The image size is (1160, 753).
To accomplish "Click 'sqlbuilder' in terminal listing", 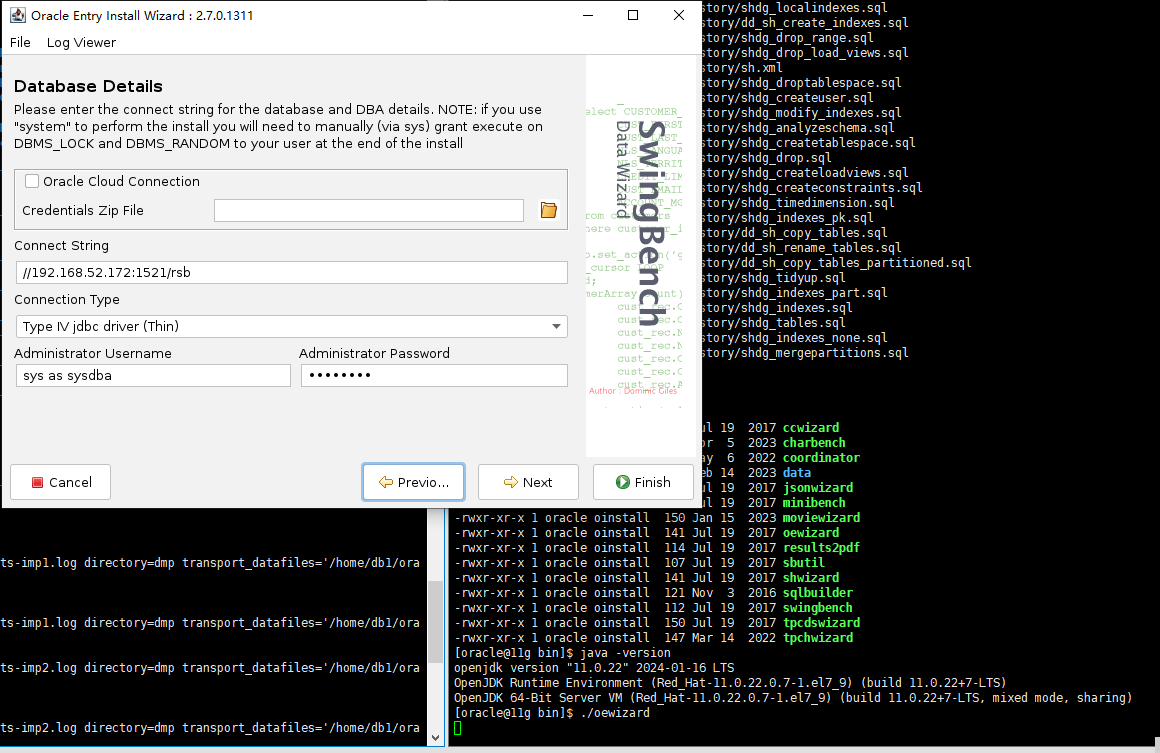I will [x=817, y=592].
